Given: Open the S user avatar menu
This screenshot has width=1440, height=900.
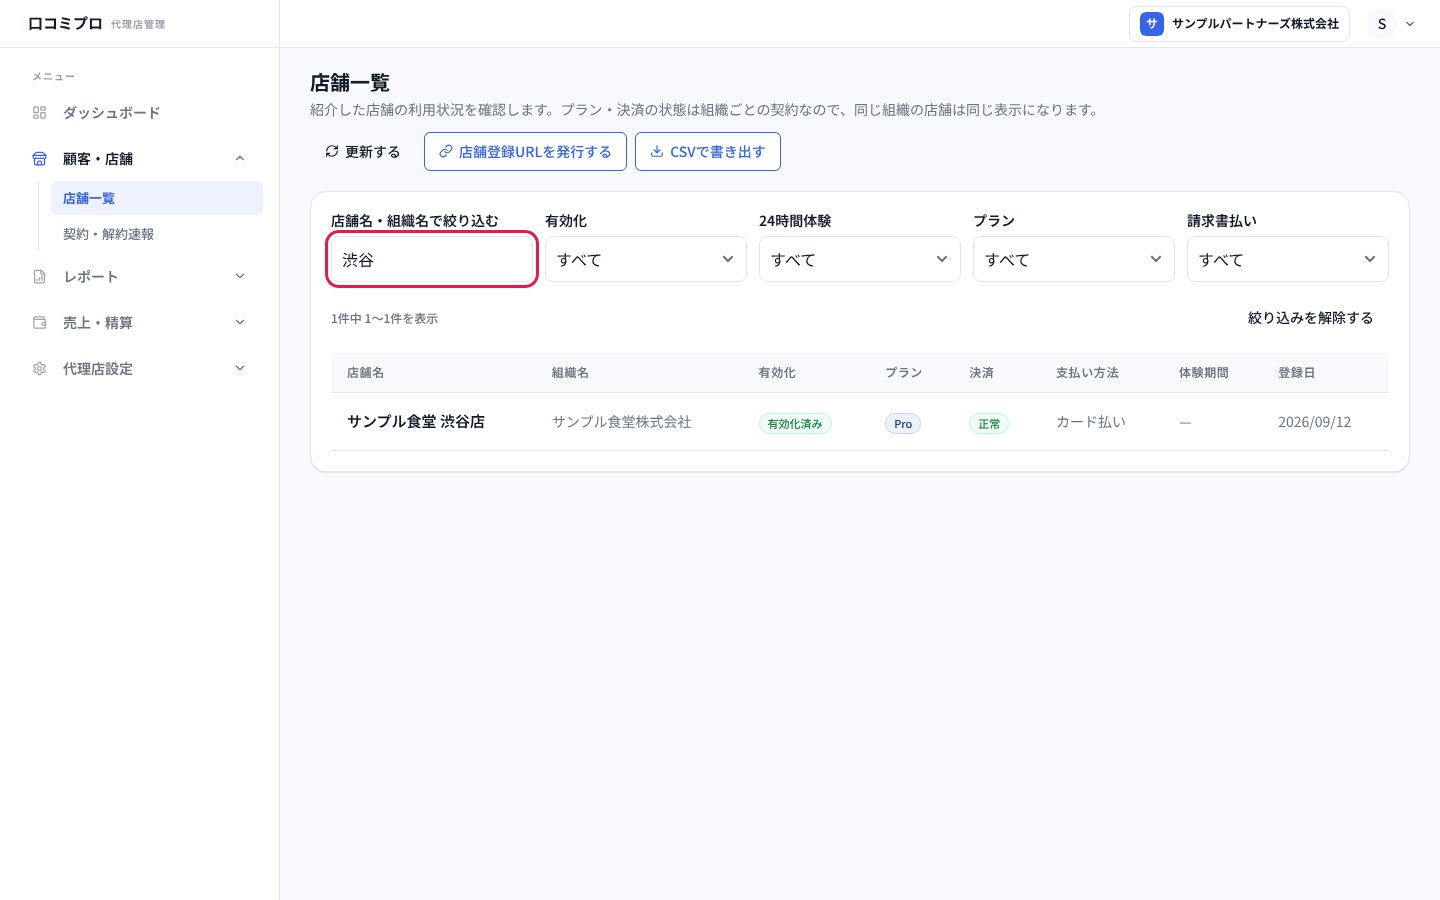Looking at the screenshot, I should (1382, 24).
